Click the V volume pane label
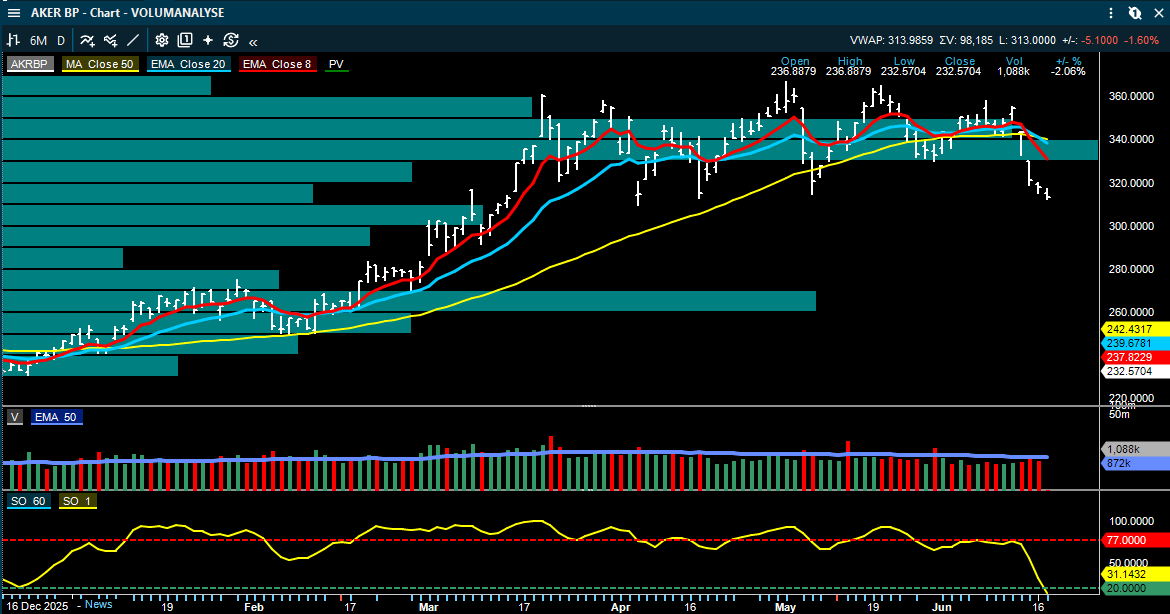The width and height of the screenshot is (1170, 614). [x=15, y=417]
